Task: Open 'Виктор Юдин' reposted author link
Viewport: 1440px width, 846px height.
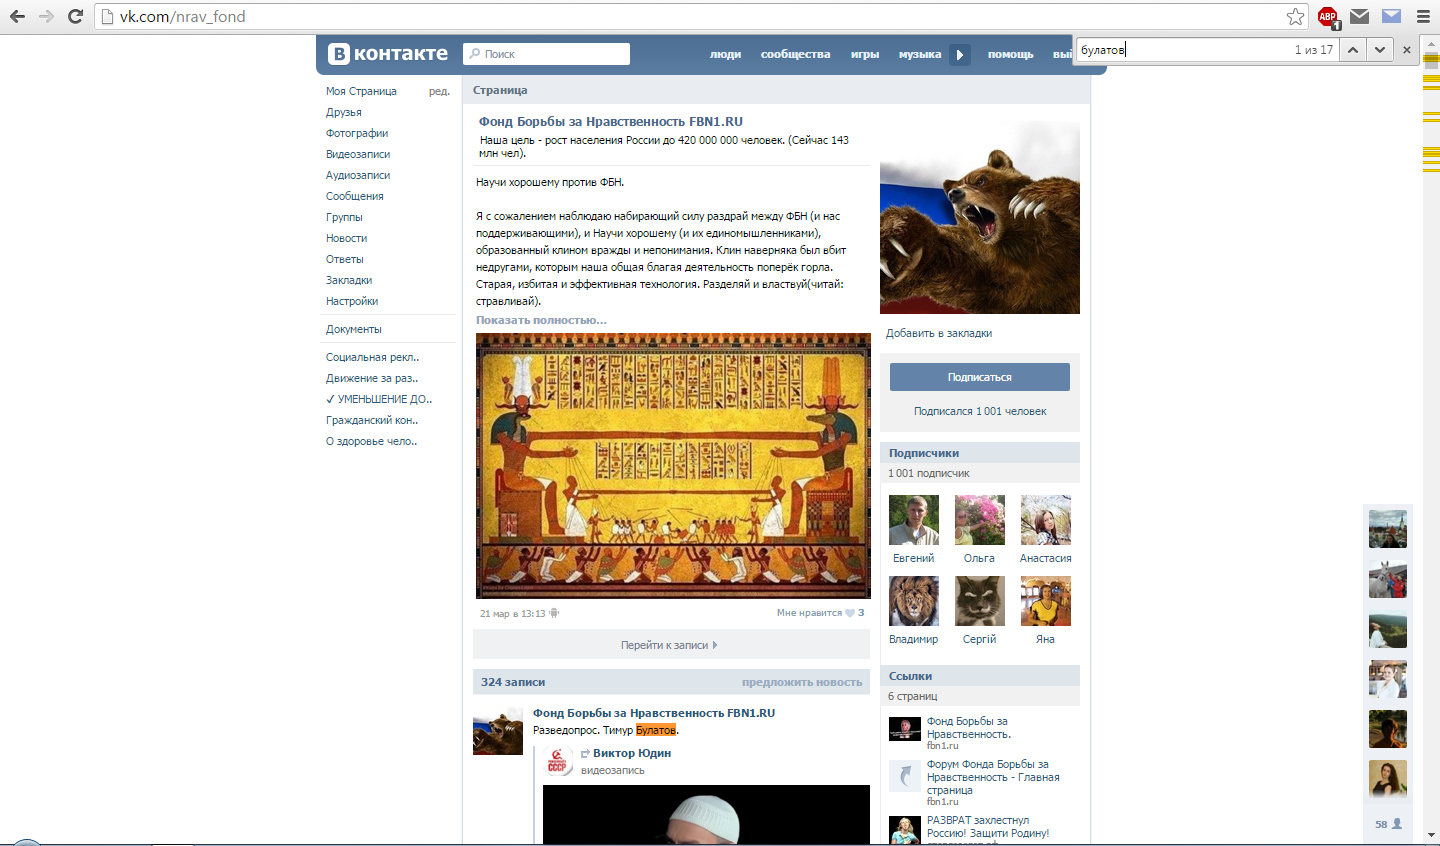Action: click(x=632, y=753)
